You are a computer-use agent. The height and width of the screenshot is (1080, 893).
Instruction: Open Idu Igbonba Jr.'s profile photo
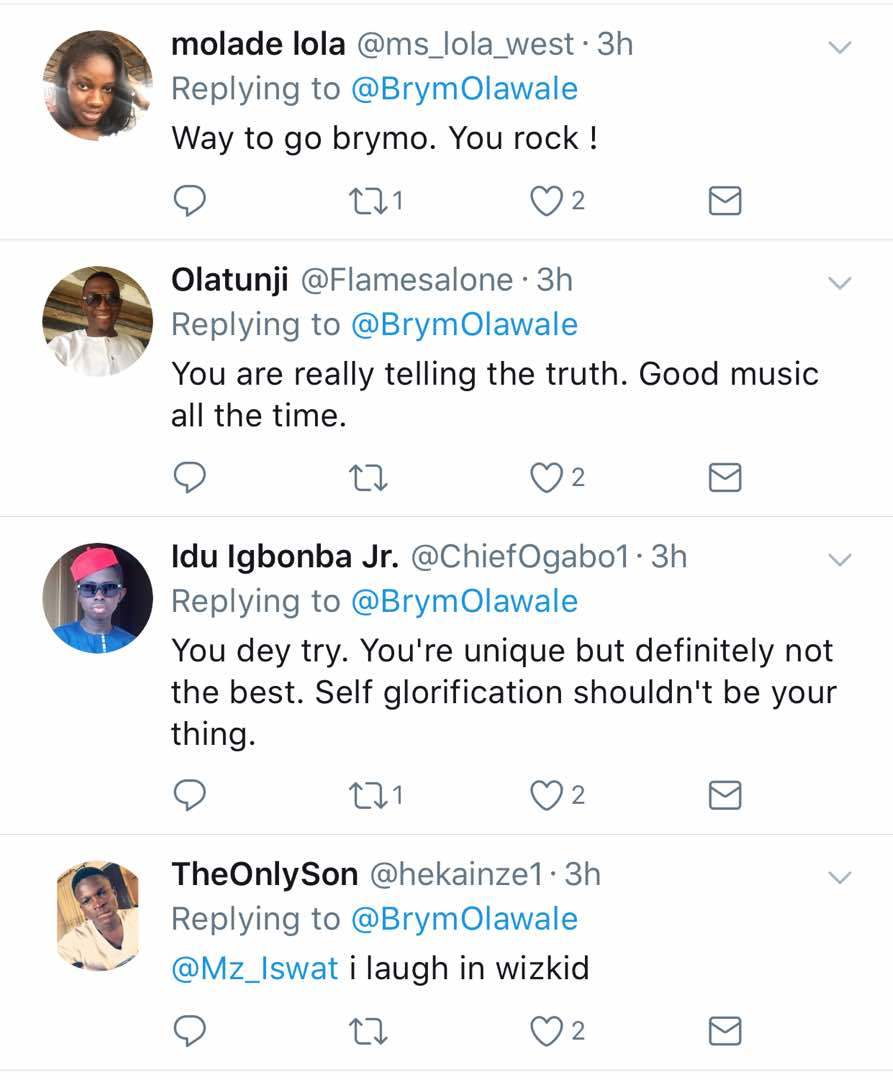(97, 598)
